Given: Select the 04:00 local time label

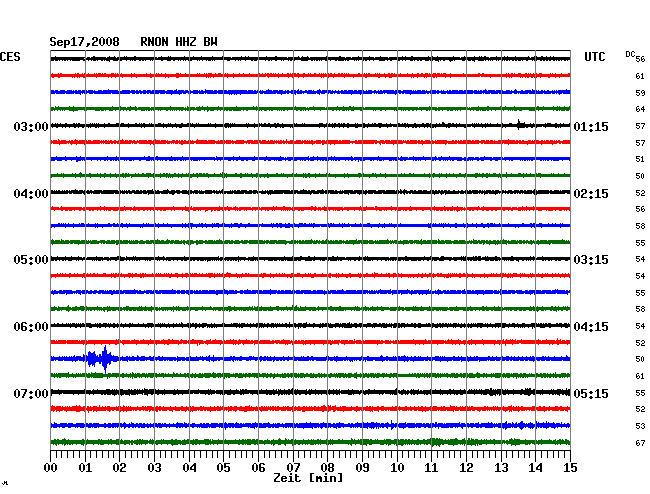Looking at the screenshot, I should (31, 194).
